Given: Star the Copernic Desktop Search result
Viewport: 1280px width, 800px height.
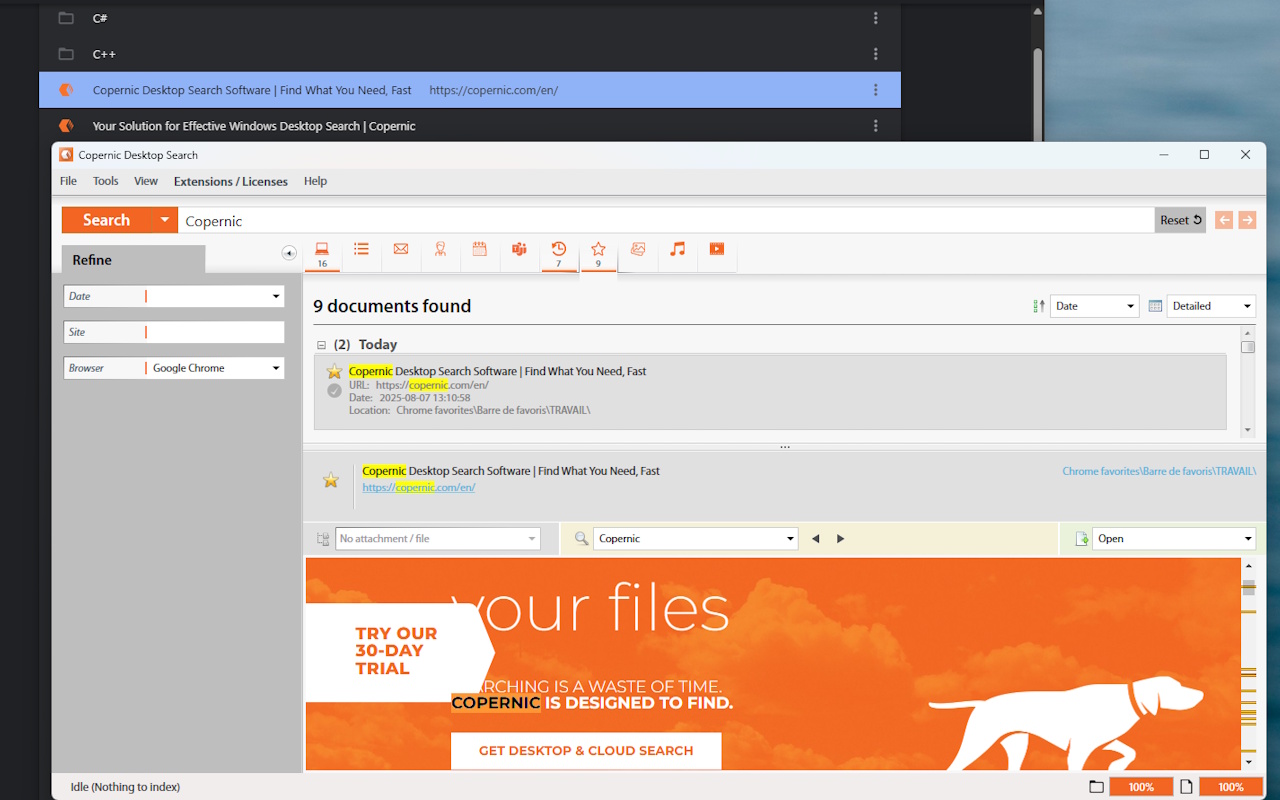Looking at the screenshot, I should point(334,371).
